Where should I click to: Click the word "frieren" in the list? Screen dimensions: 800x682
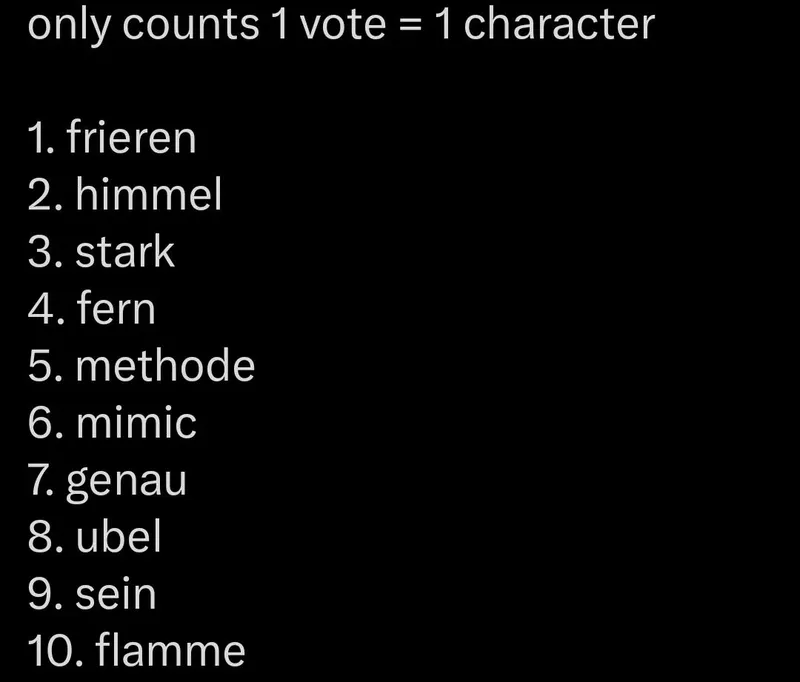131,138
